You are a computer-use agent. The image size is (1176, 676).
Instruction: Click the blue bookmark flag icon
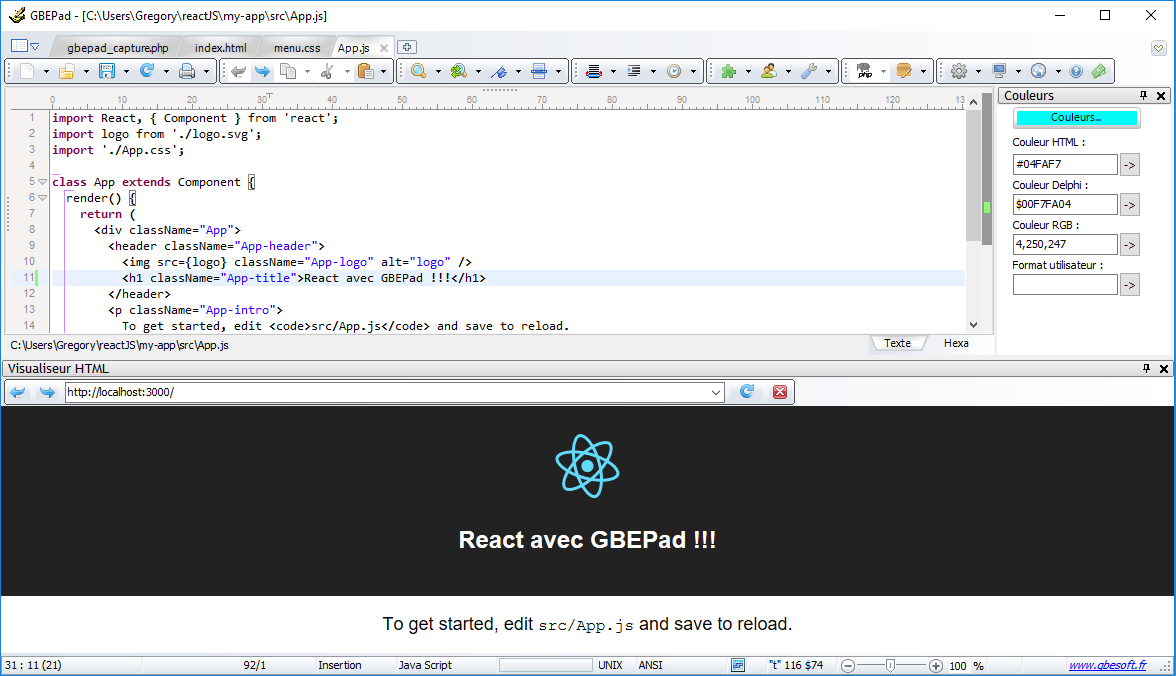499,71
